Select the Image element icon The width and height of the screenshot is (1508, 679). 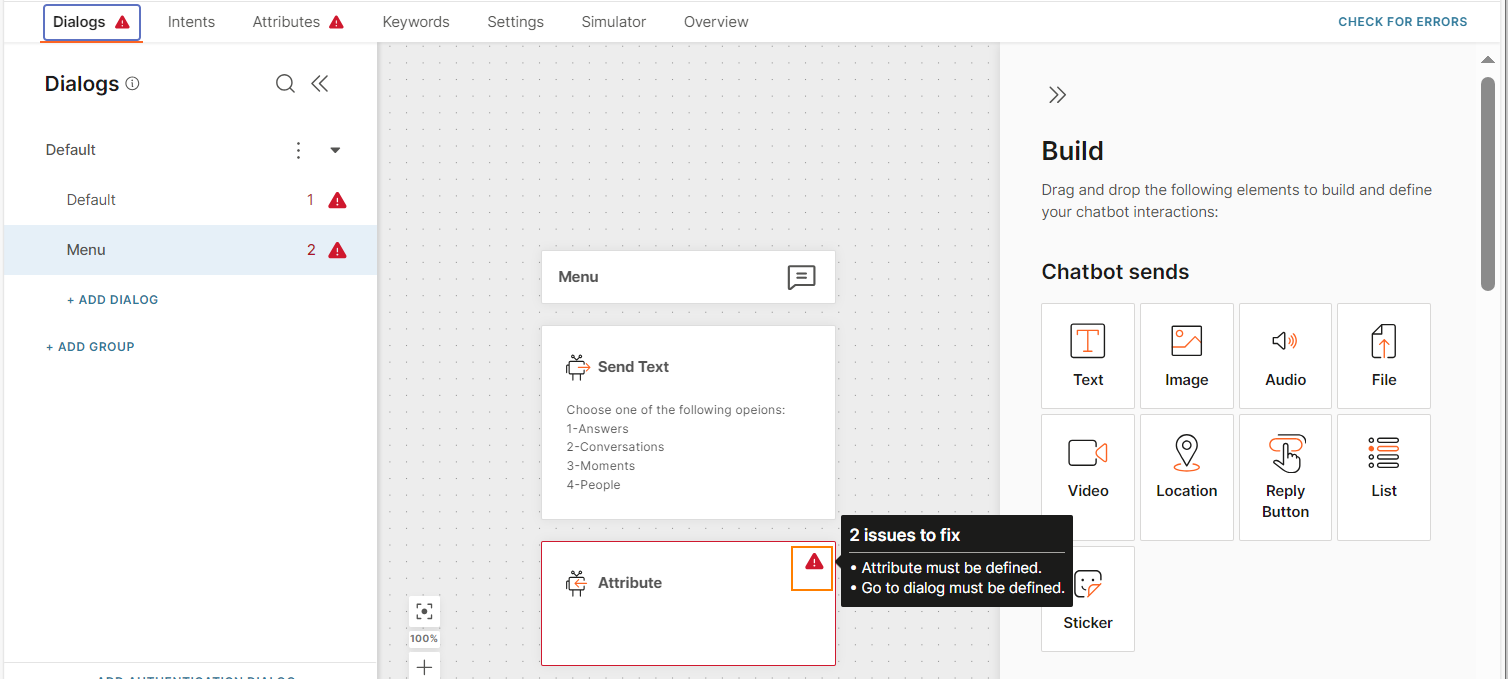[x=1186, y=341]
